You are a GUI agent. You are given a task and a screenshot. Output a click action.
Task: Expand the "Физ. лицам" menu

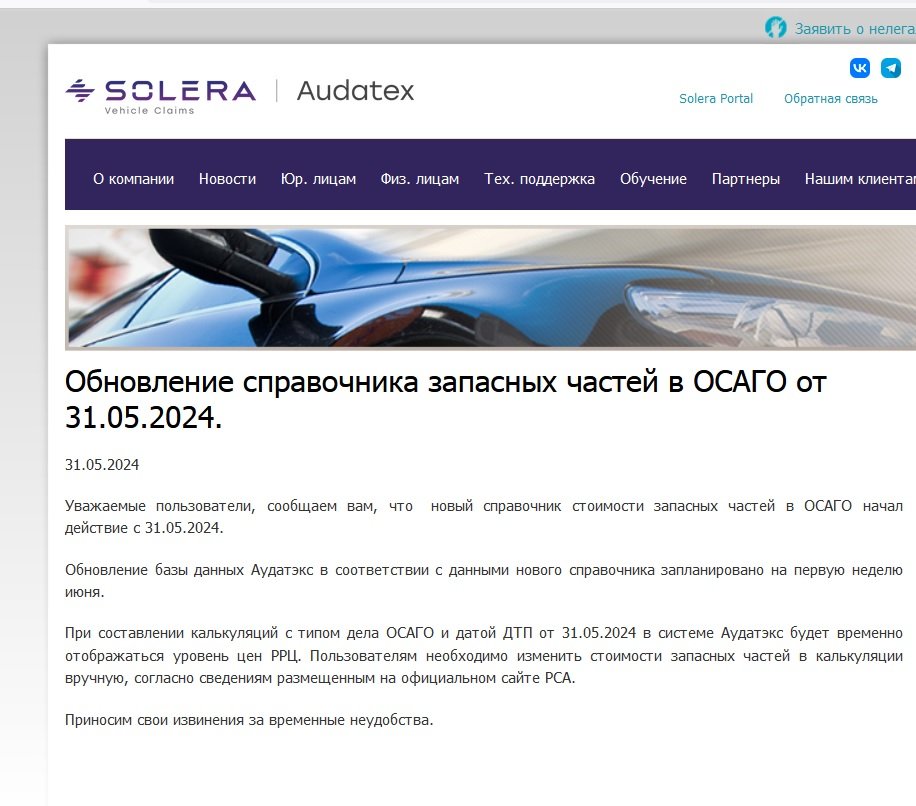(419, 179)
